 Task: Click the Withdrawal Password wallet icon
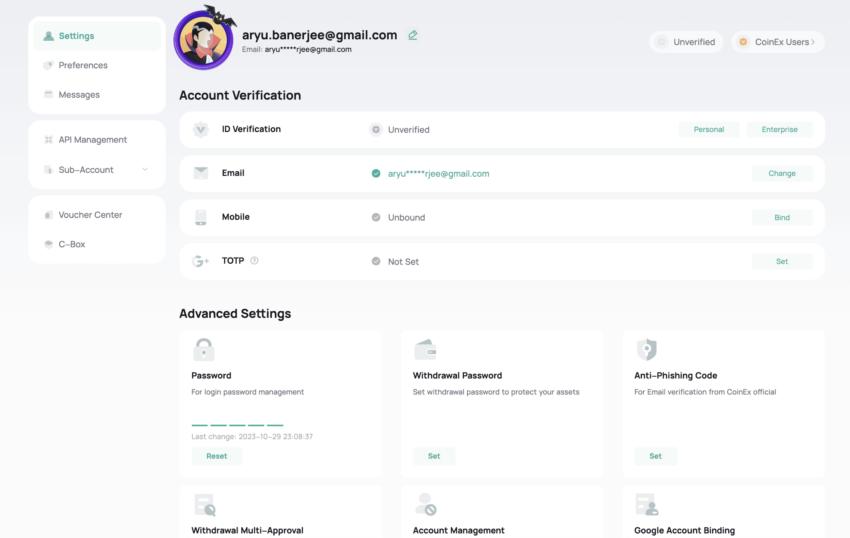(x=426, y=350)
